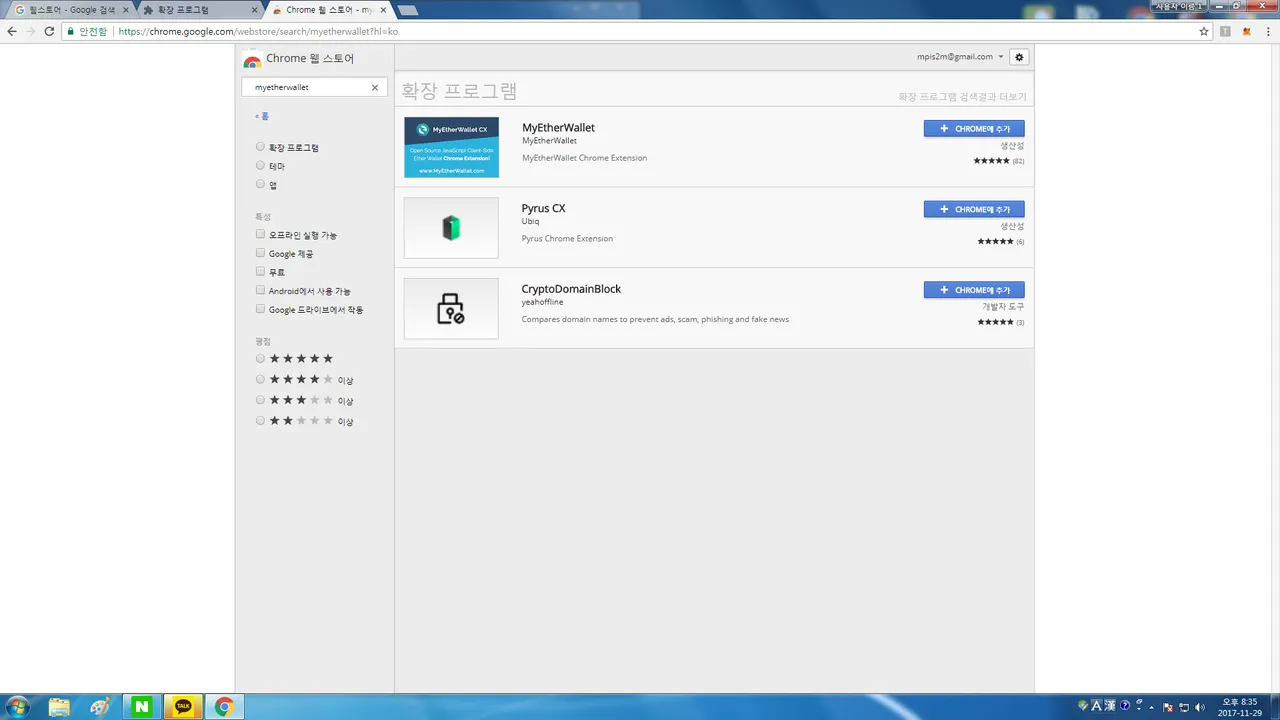Select three stars and up filter
Screen dimensions: 1280x720
[260, 400]
